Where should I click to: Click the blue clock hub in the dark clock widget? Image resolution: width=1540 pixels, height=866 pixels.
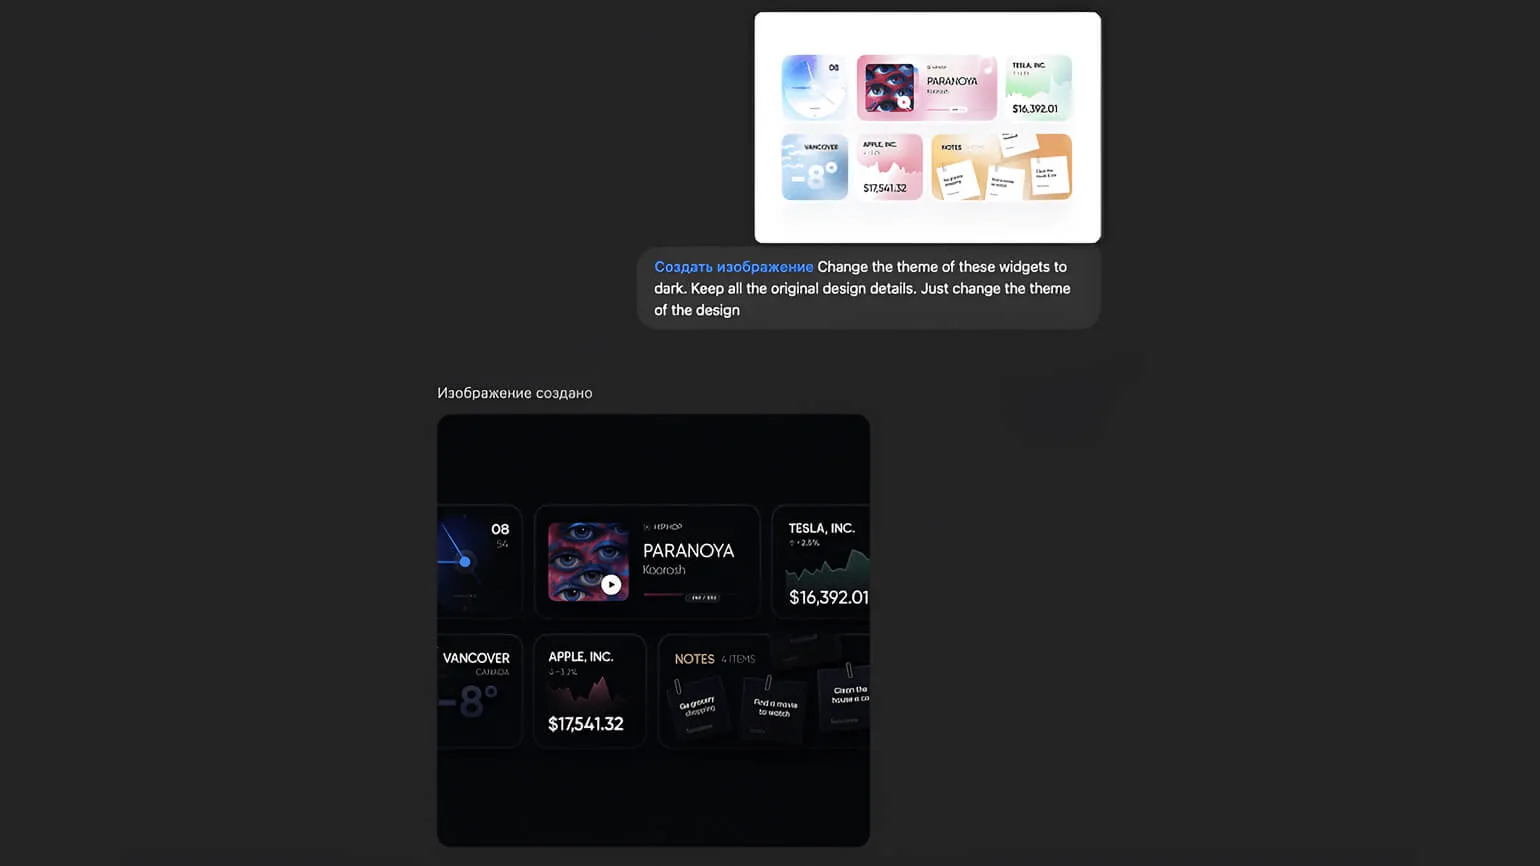pos(464,561)
